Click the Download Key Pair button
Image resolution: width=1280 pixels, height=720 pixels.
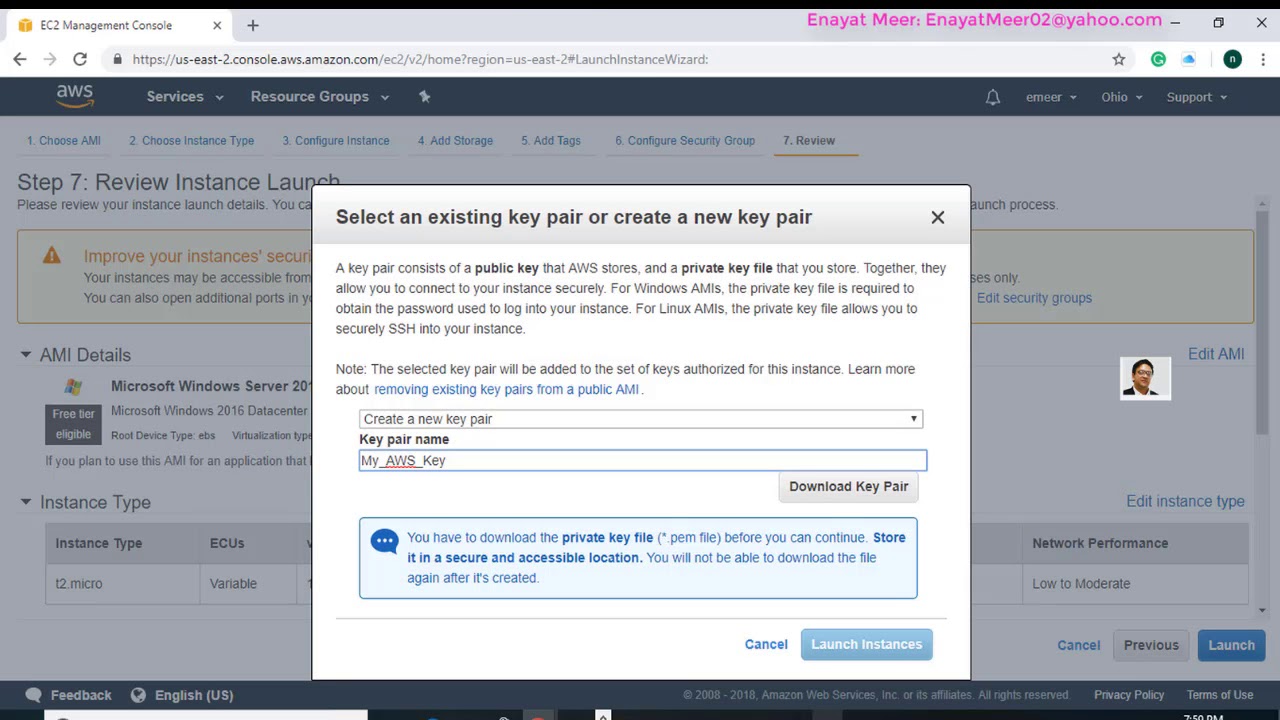(848, 486)
